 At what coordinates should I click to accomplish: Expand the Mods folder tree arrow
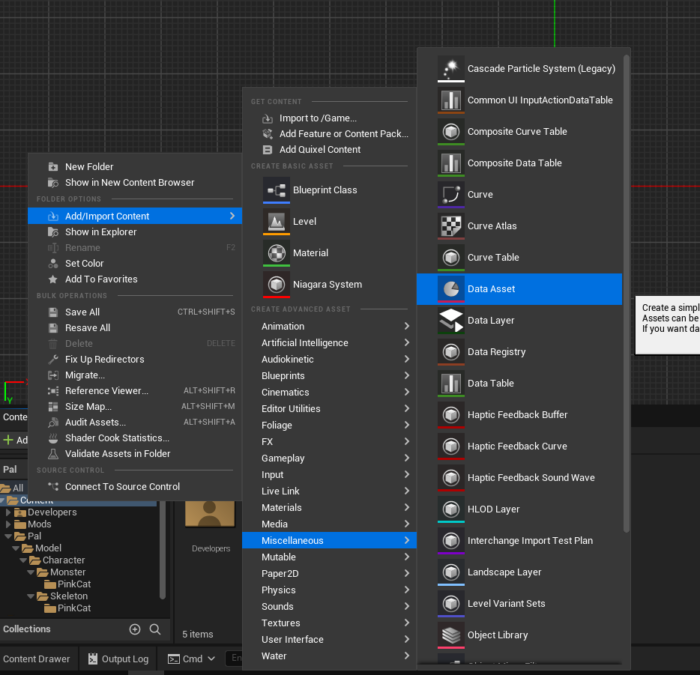(x=8, y=524)
